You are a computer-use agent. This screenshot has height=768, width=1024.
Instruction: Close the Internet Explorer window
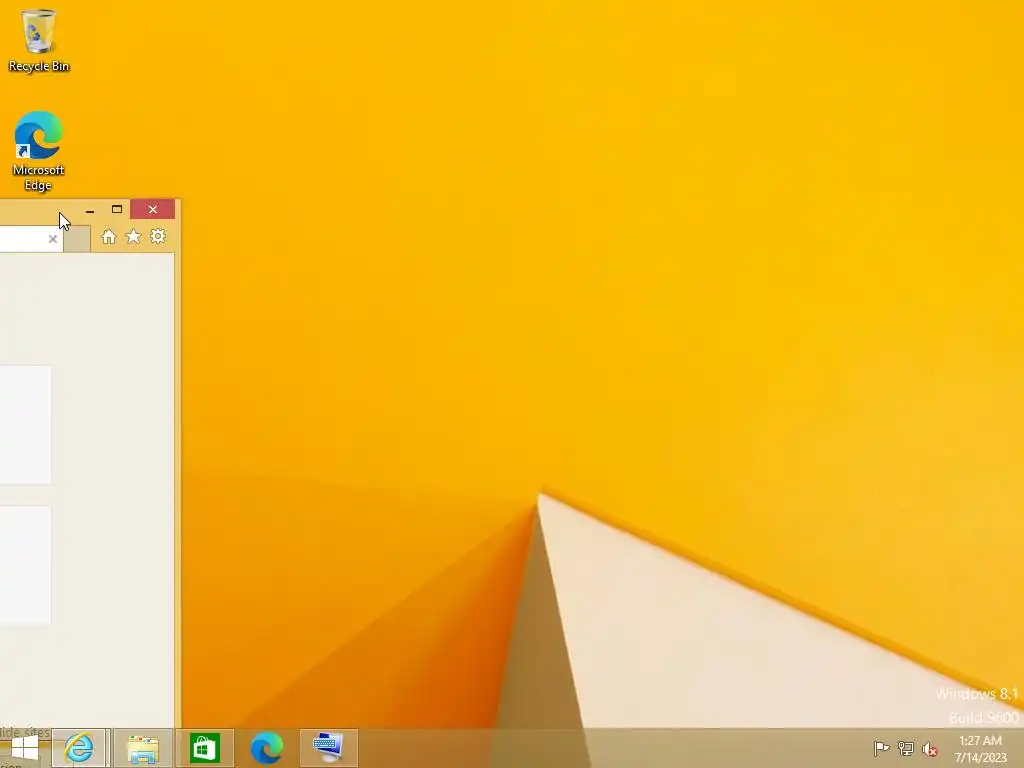pos(152,210)
